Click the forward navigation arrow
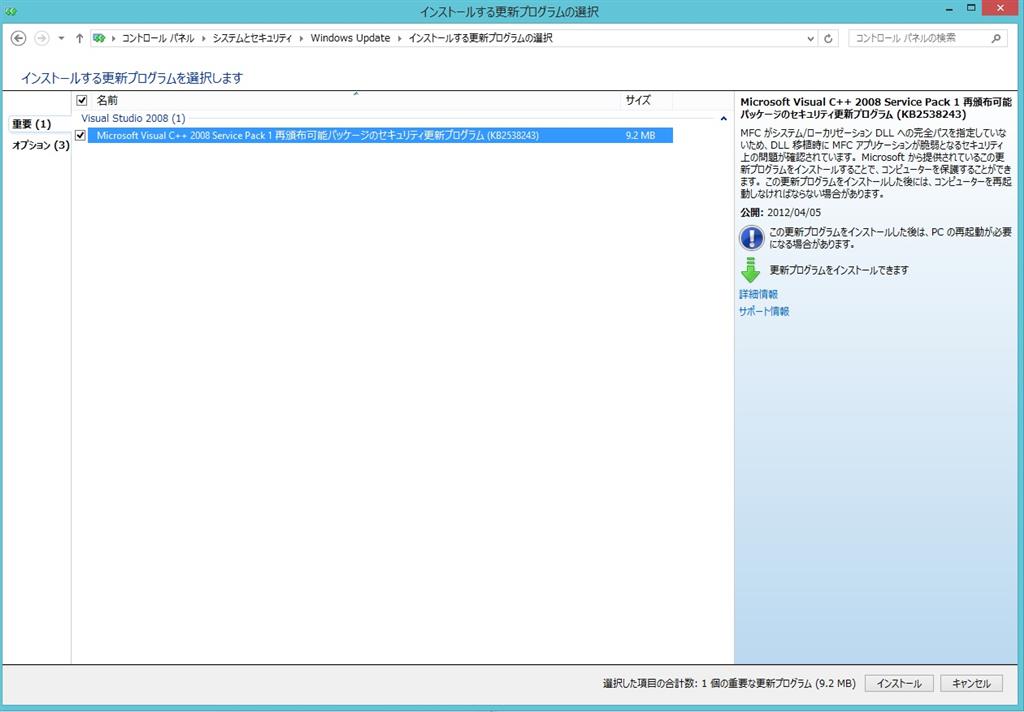The width and height of the screenshot is (1024, 712). pyautogui.click(x=42, y=39)
